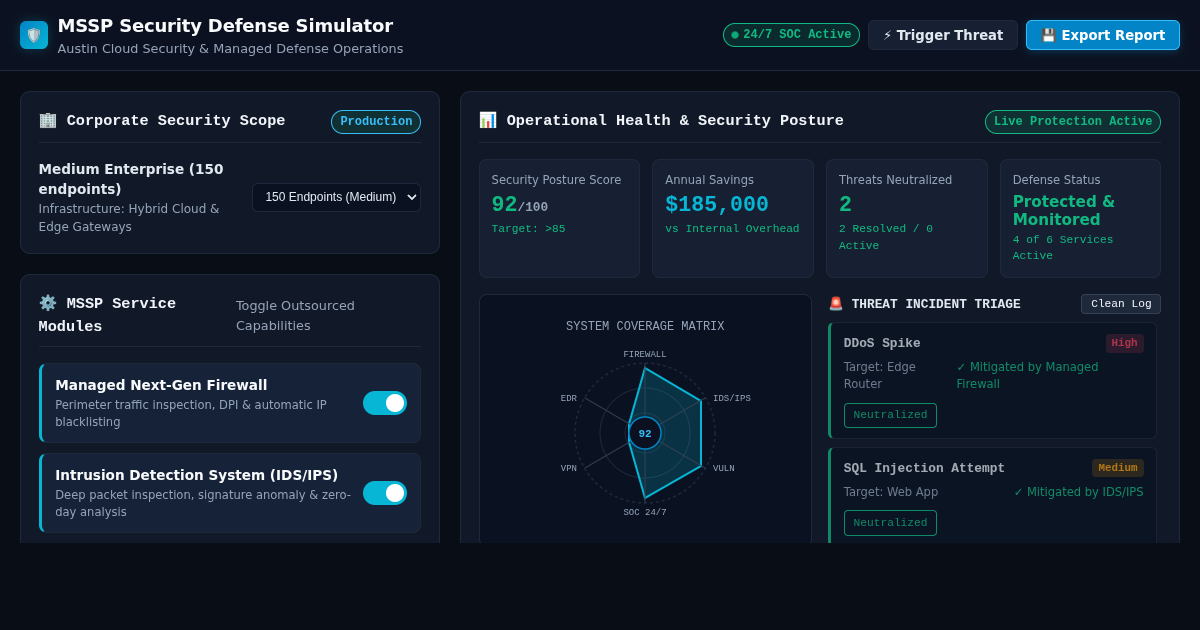Click the building icon beside Corporate Security Scope
The image size is (1200, 630).
[48, 121]
